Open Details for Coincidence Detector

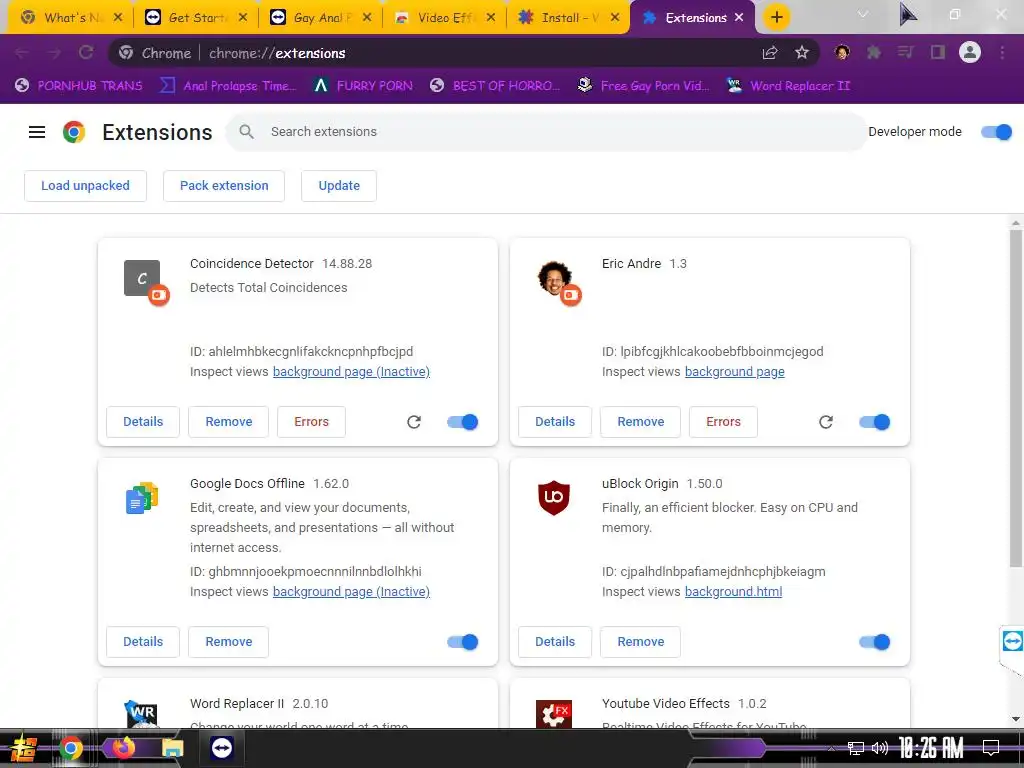click(143, 422)
